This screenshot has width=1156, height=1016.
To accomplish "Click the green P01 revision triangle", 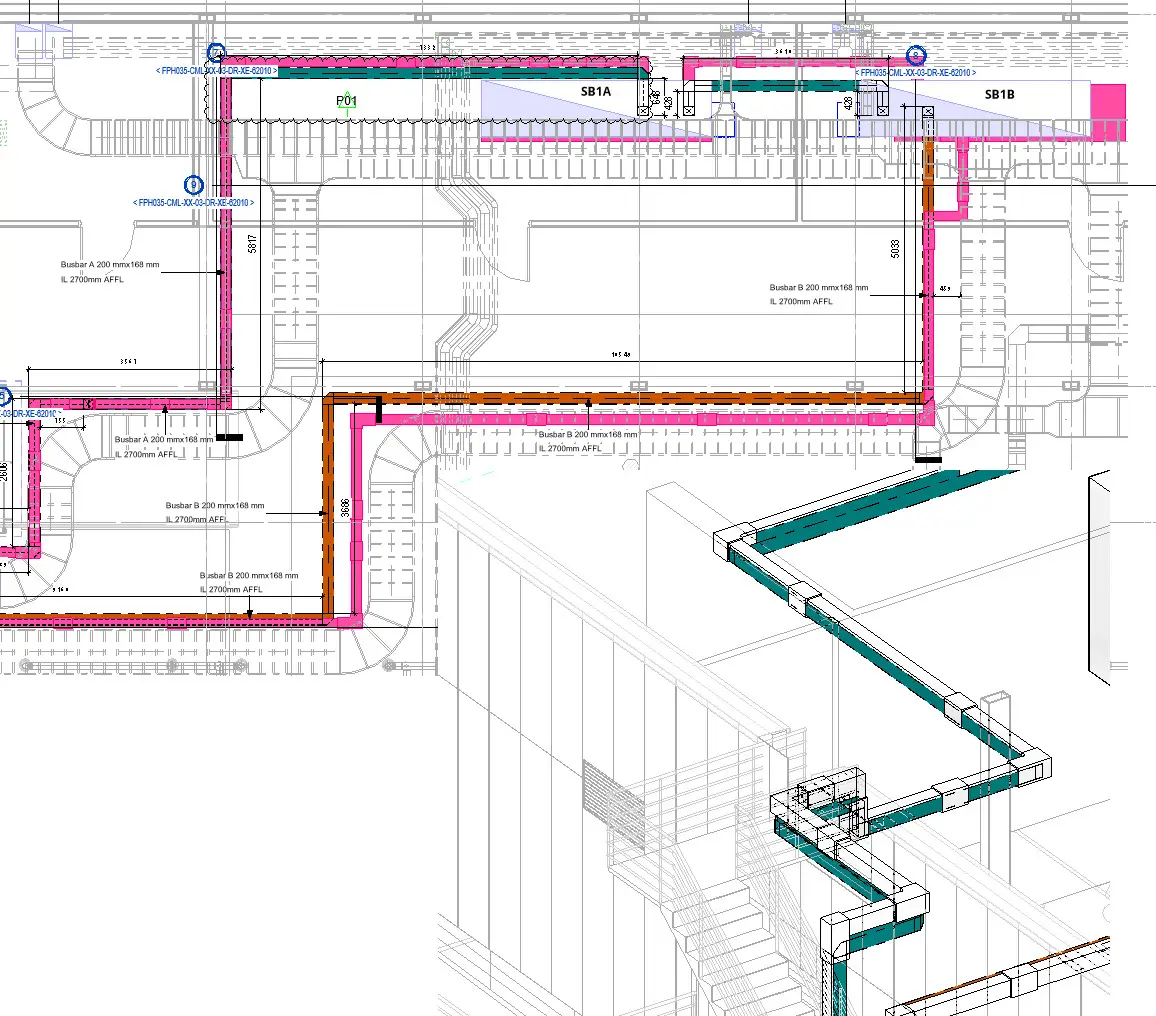I will click(346, 101).
